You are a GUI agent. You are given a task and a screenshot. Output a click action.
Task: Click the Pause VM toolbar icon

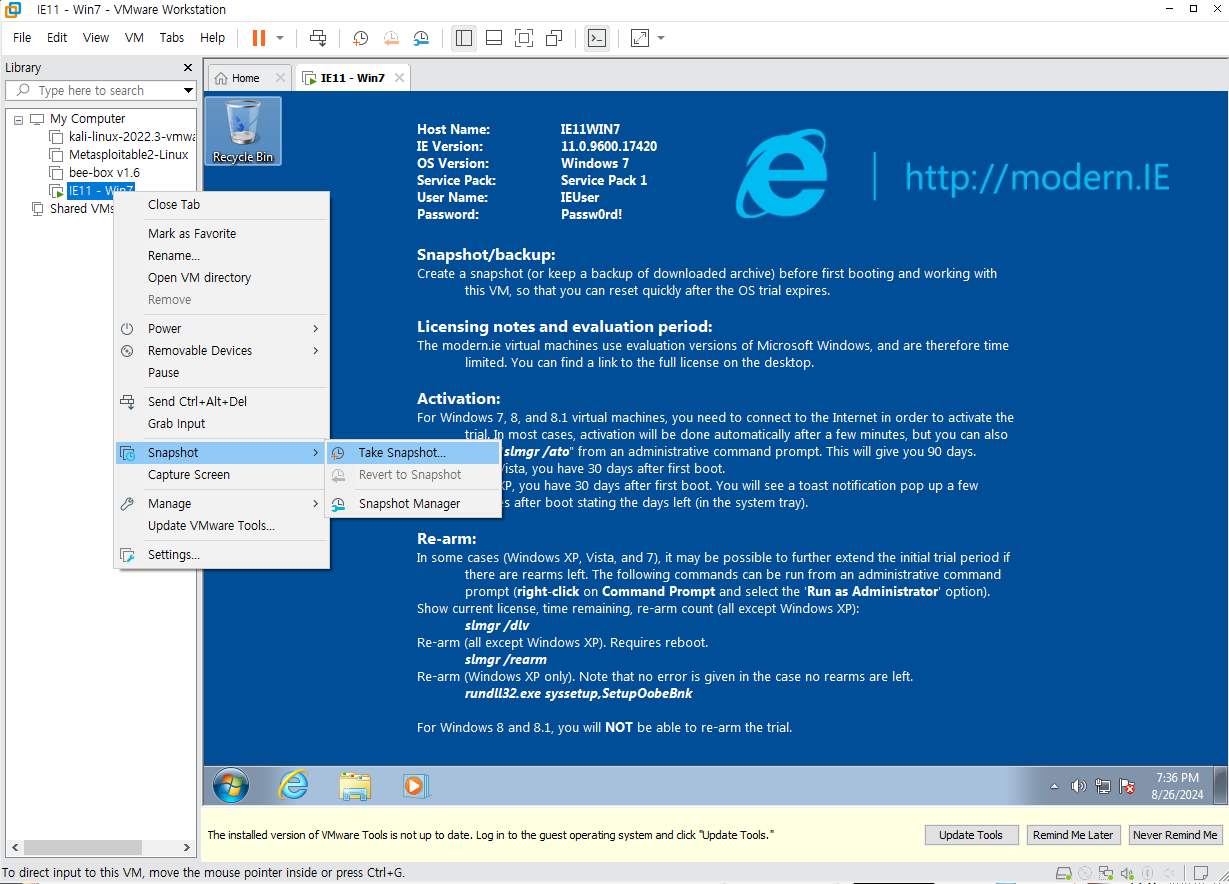click(x=259, y=38)
